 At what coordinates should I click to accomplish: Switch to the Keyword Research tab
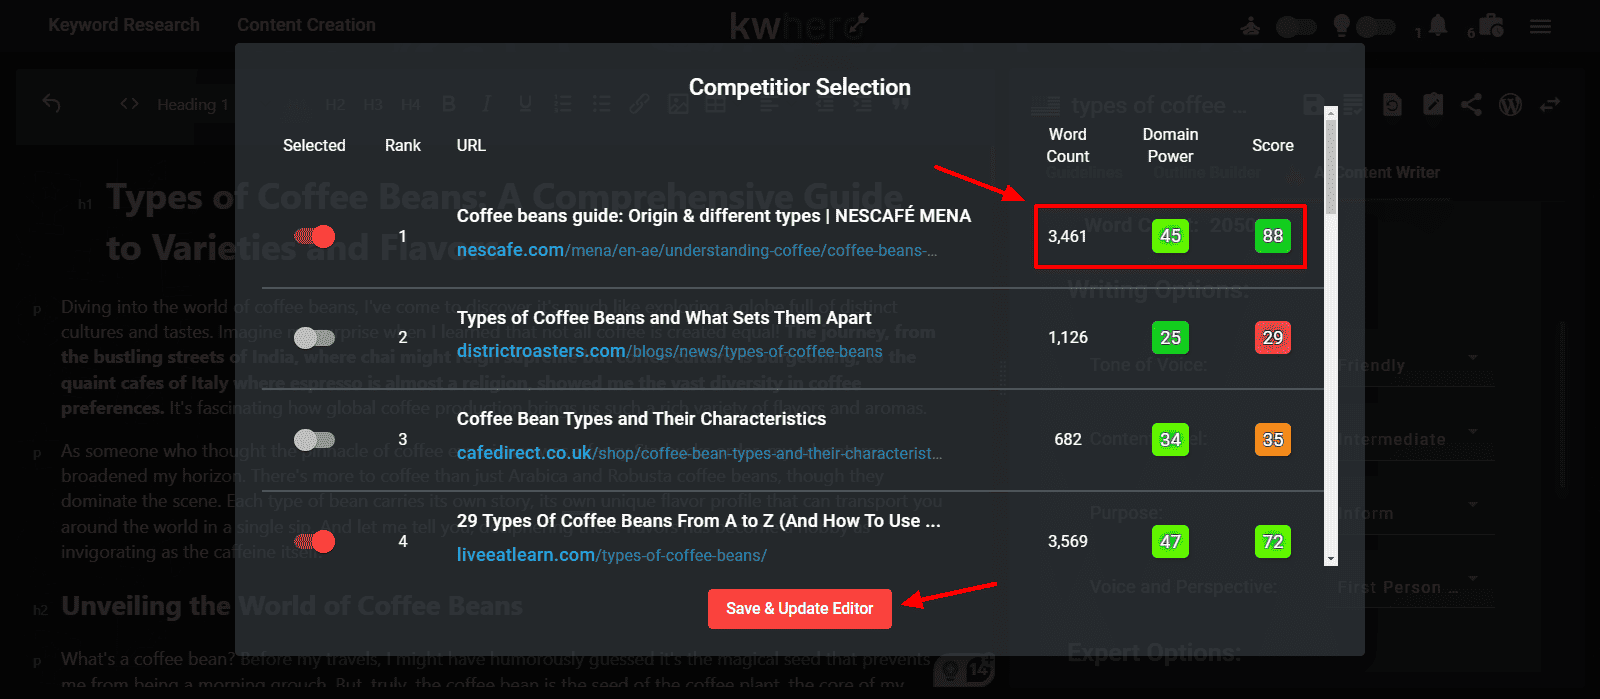coord(124,25)
